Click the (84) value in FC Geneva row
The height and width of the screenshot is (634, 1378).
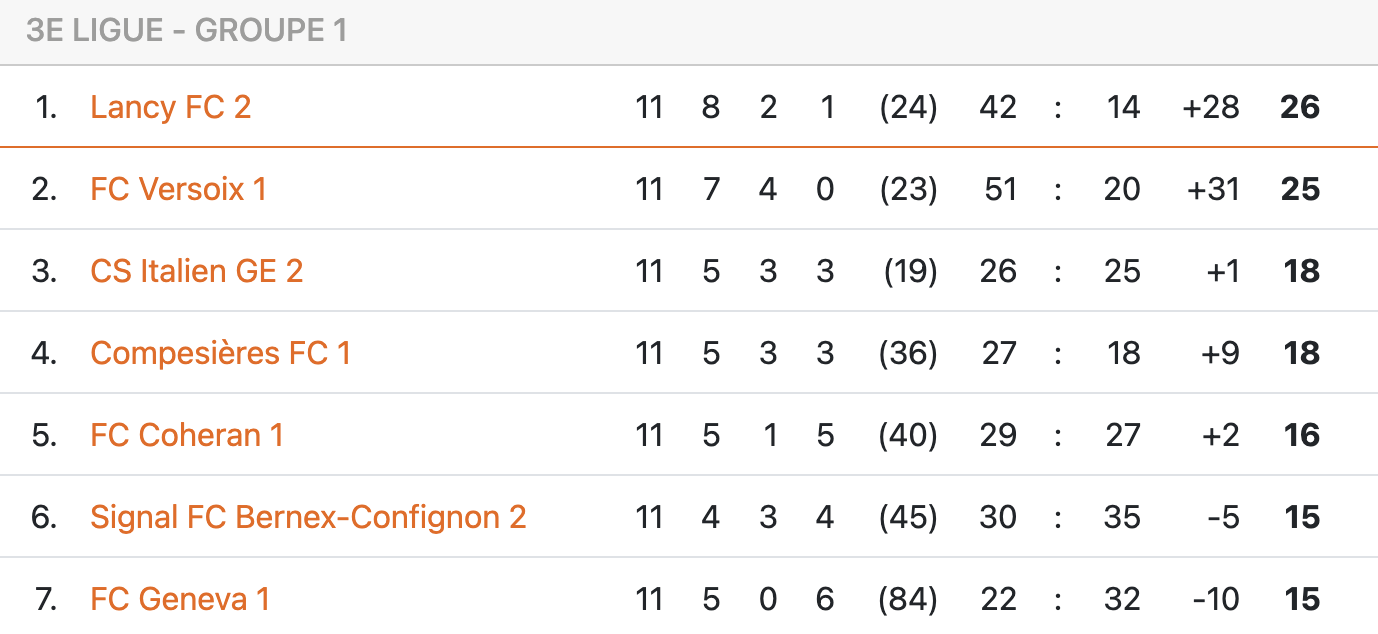point(908,599)
